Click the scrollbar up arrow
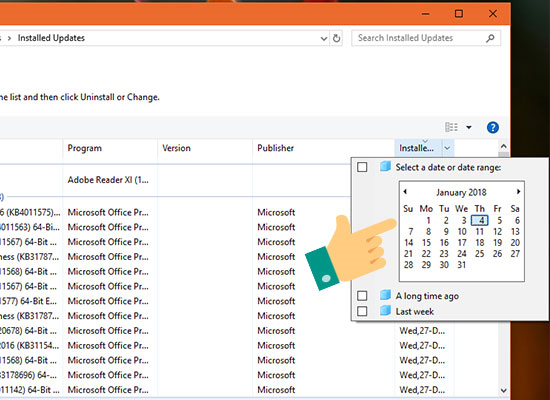 coord(503,146)
